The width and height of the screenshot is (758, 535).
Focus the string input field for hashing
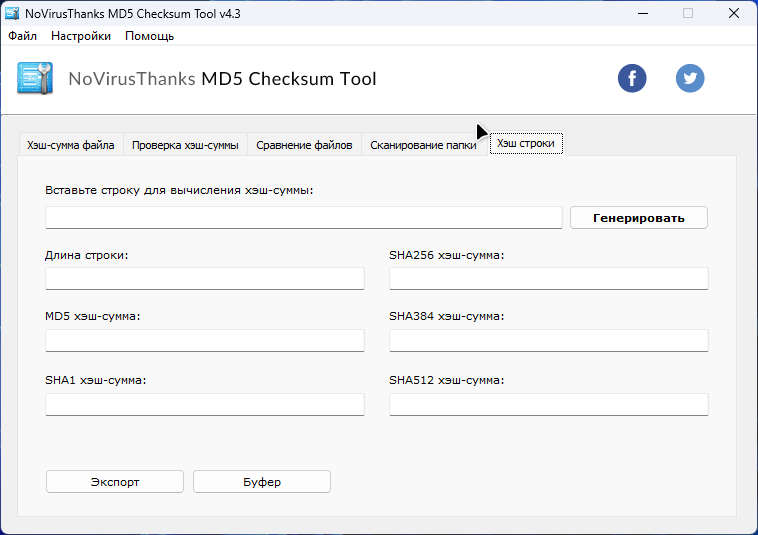[x=304, y=218]
